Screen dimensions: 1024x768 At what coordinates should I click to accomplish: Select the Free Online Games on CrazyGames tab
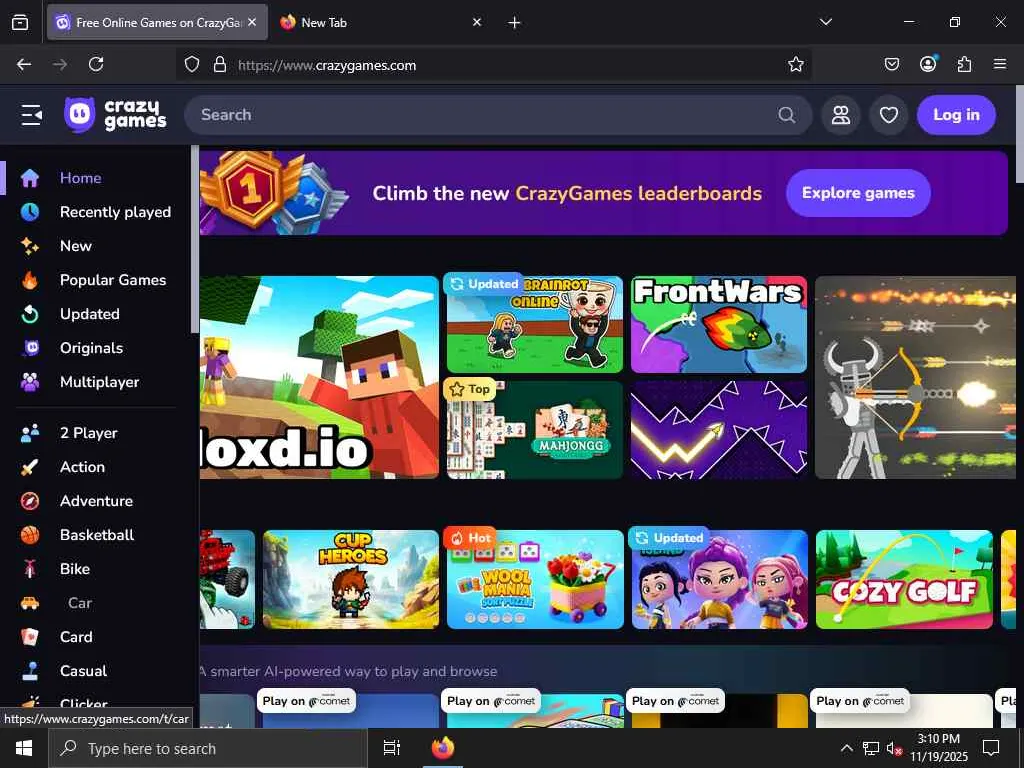157,22
